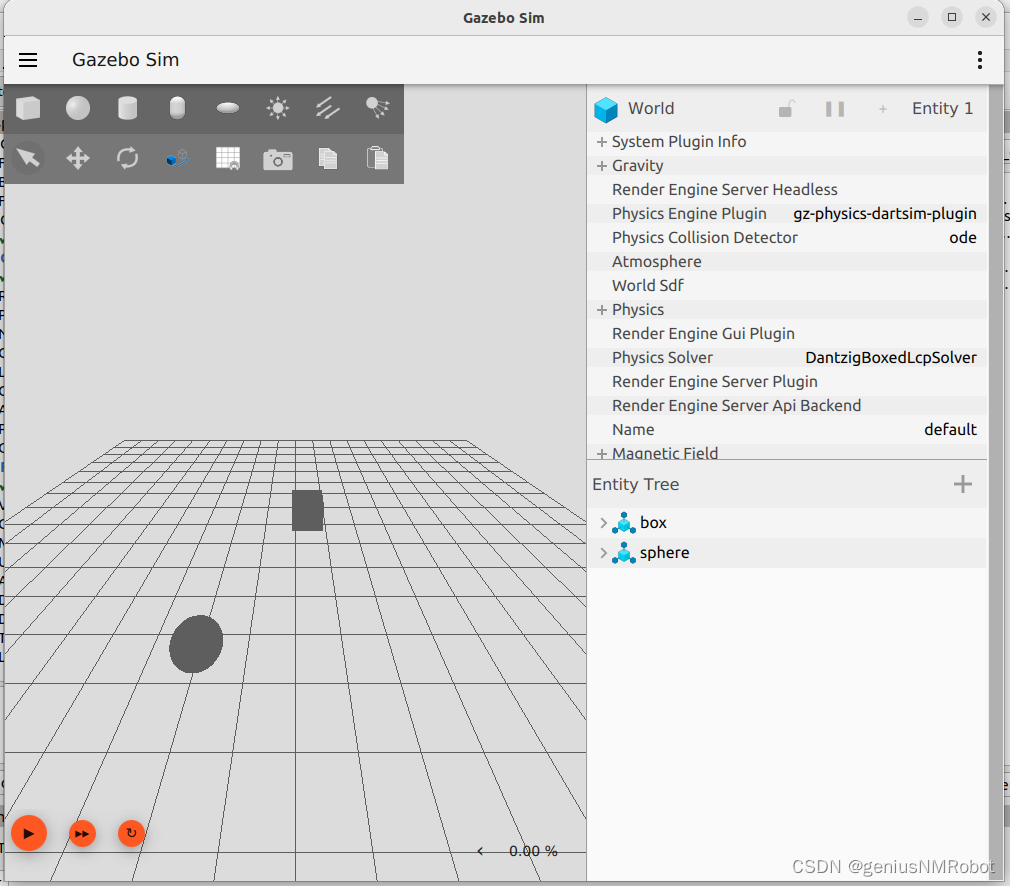Open the three-dot plugins menu

tap(979, 60)
